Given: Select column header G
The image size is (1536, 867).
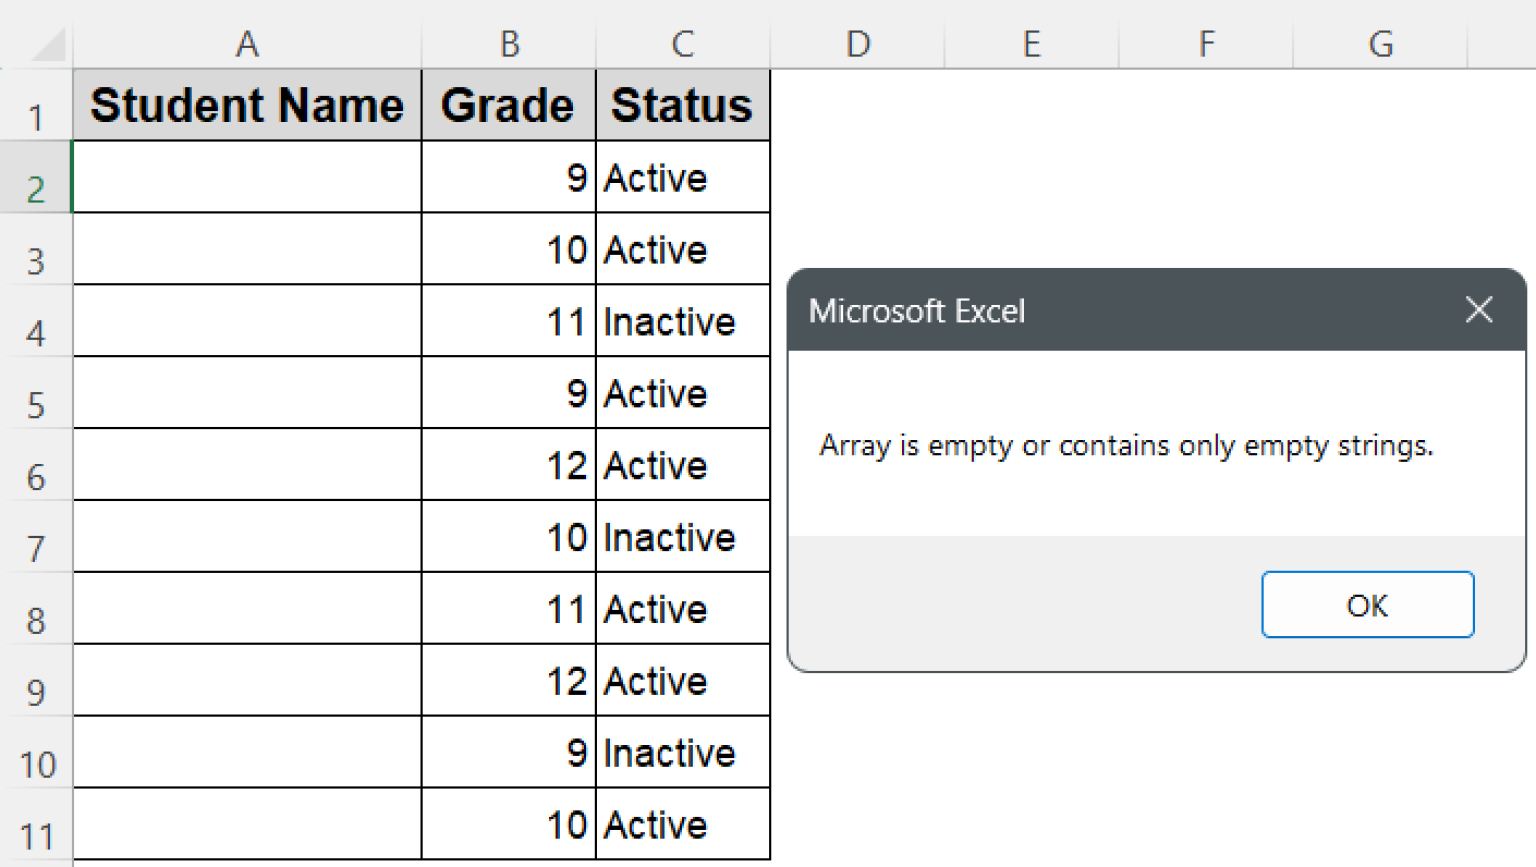Looking at the screenshot, I should 1380,44.
